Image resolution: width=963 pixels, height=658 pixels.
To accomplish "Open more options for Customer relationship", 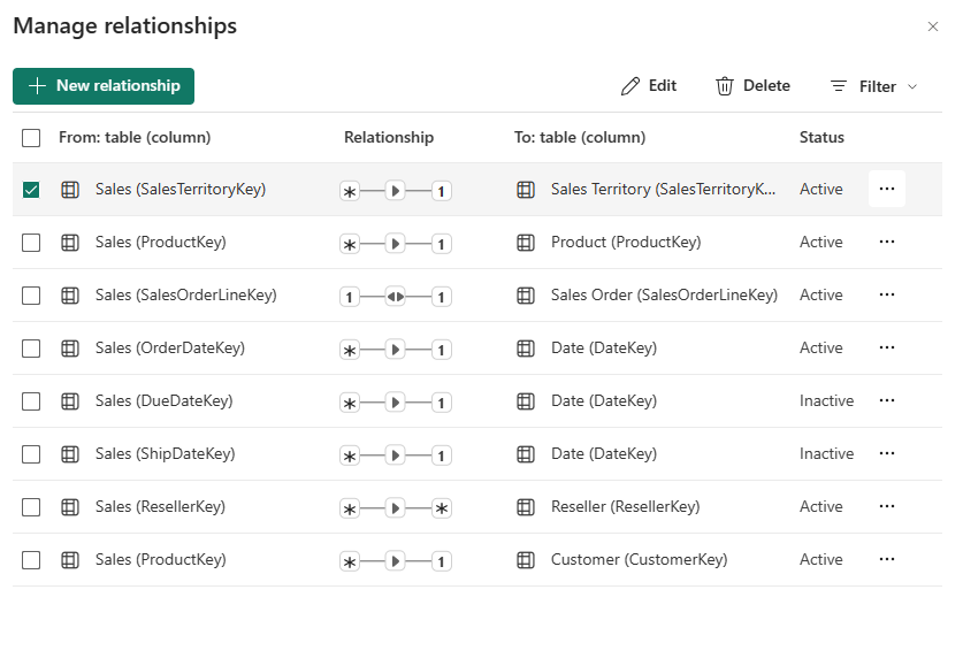I will [x=887, y=558].
